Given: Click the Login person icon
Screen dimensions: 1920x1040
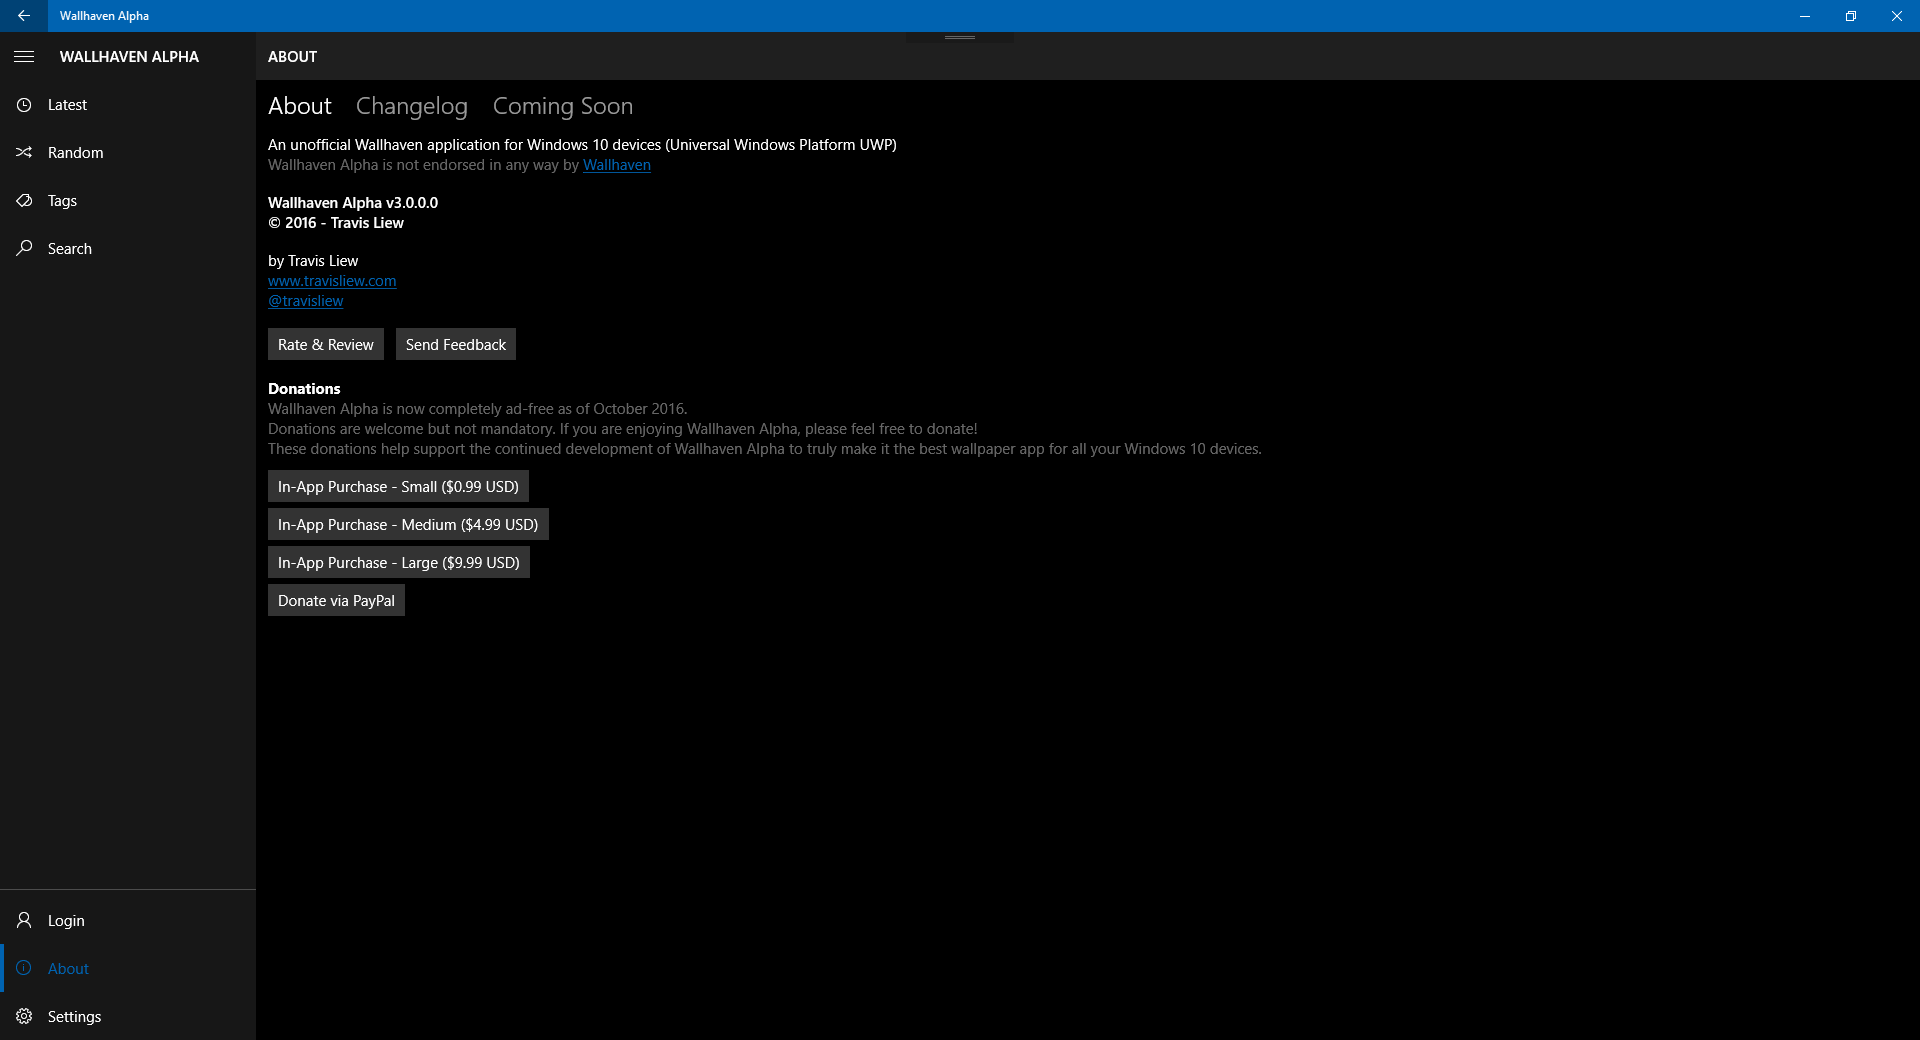Looking at the screenshot, I should pyautogui.click(x=24, y=920).
